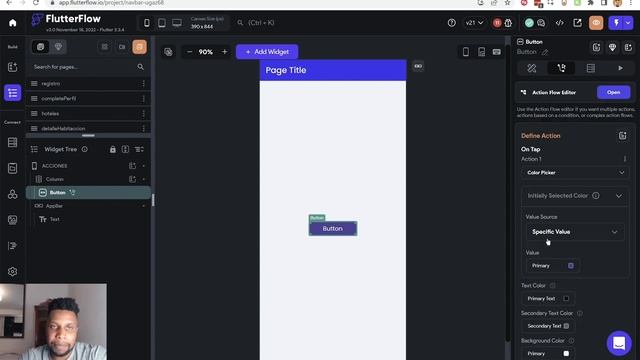Open the debug bug icon in the top bar
This screenshot has height=360, width=640.
coord(508,23)
